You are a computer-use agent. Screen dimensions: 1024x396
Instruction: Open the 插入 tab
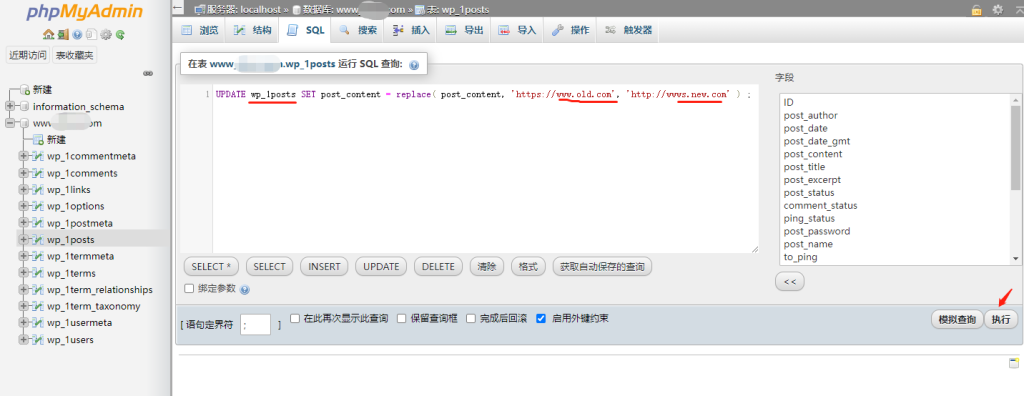coord(411,30)
